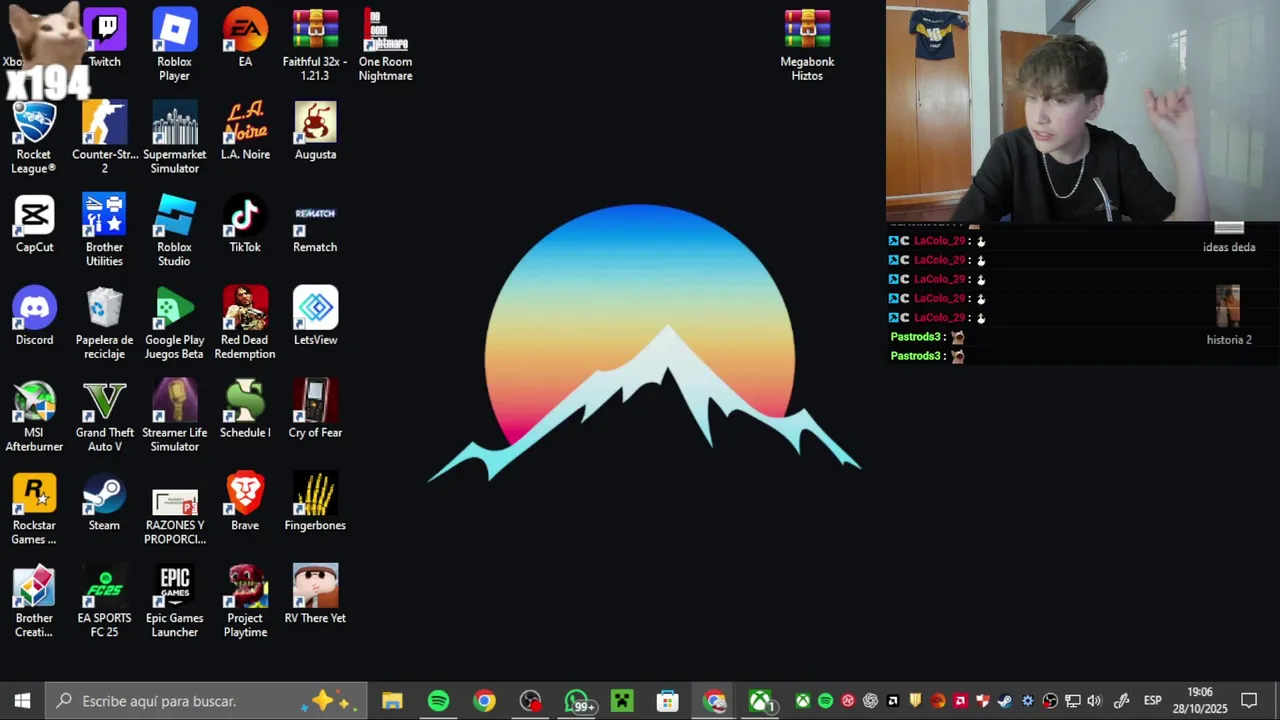
Task: Select the Google Play Juegos Beta icon
Action: pyautogui.click(x=174, y=324)
